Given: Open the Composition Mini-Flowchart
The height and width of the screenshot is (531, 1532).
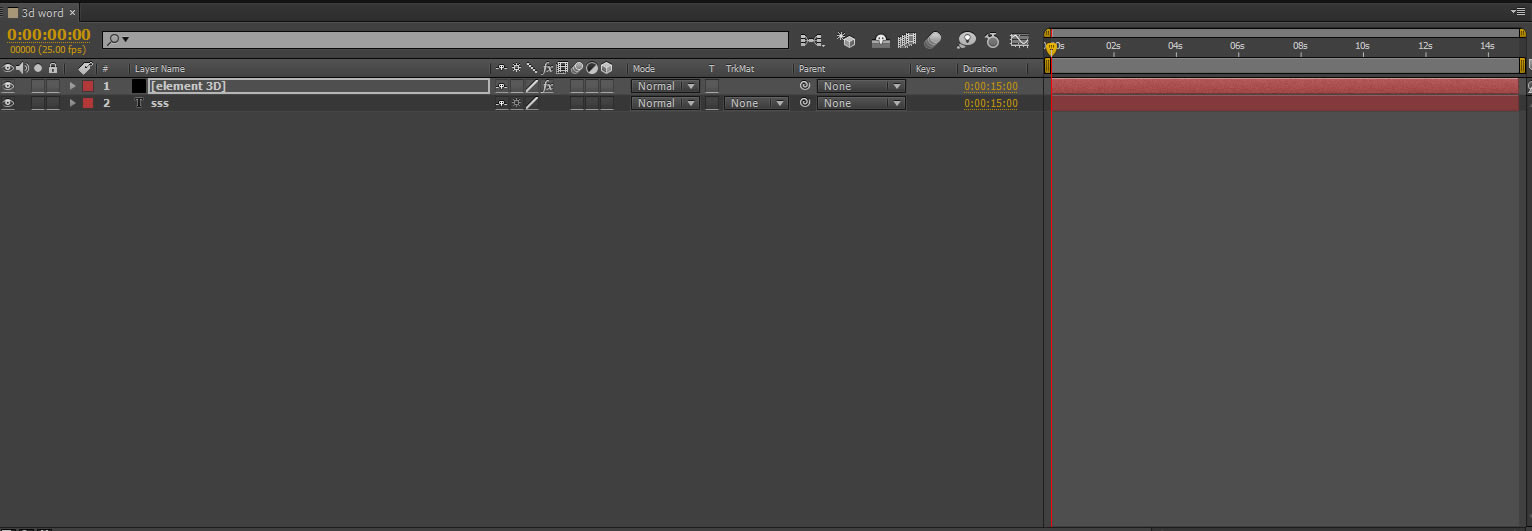Looking at the screenshot, I should pos(812,40).
